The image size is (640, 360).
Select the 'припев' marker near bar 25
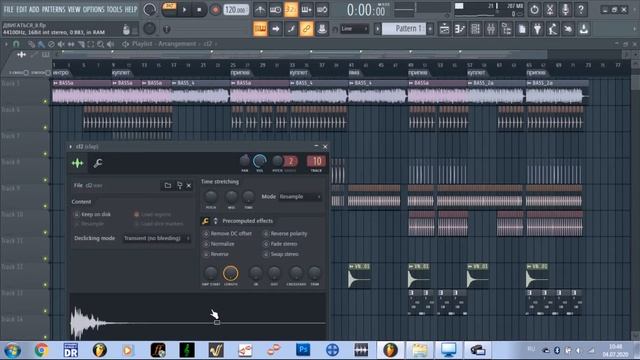240,73
